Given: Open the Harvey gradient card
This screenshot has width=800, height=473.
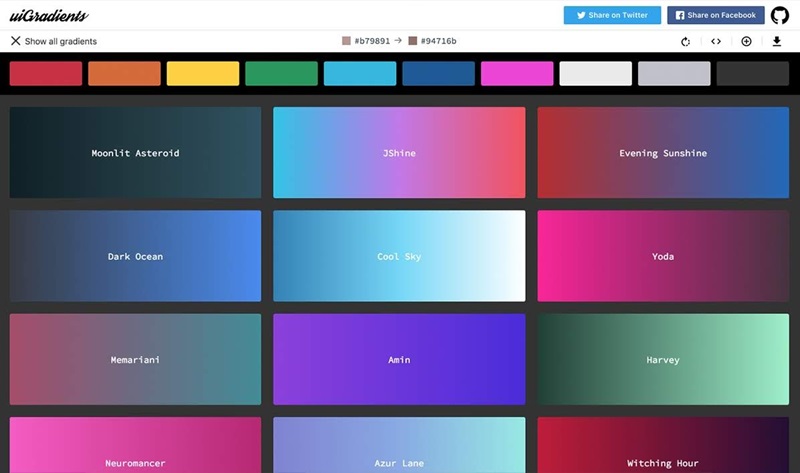Looking at the screenshot, I should [x=663, y=359].
